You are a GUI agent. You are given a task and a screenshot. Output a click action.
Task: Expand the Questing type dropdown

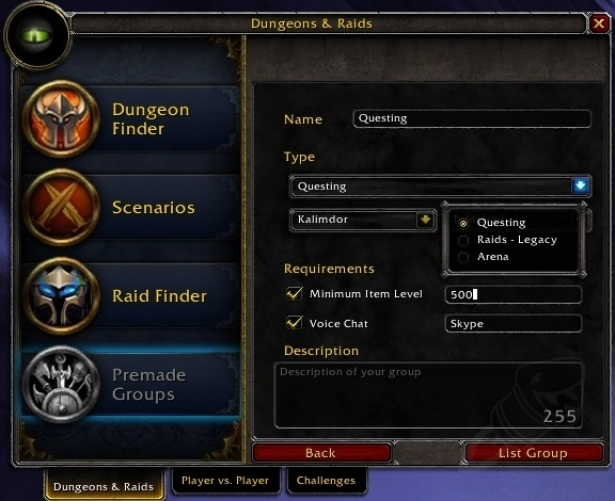440,186
